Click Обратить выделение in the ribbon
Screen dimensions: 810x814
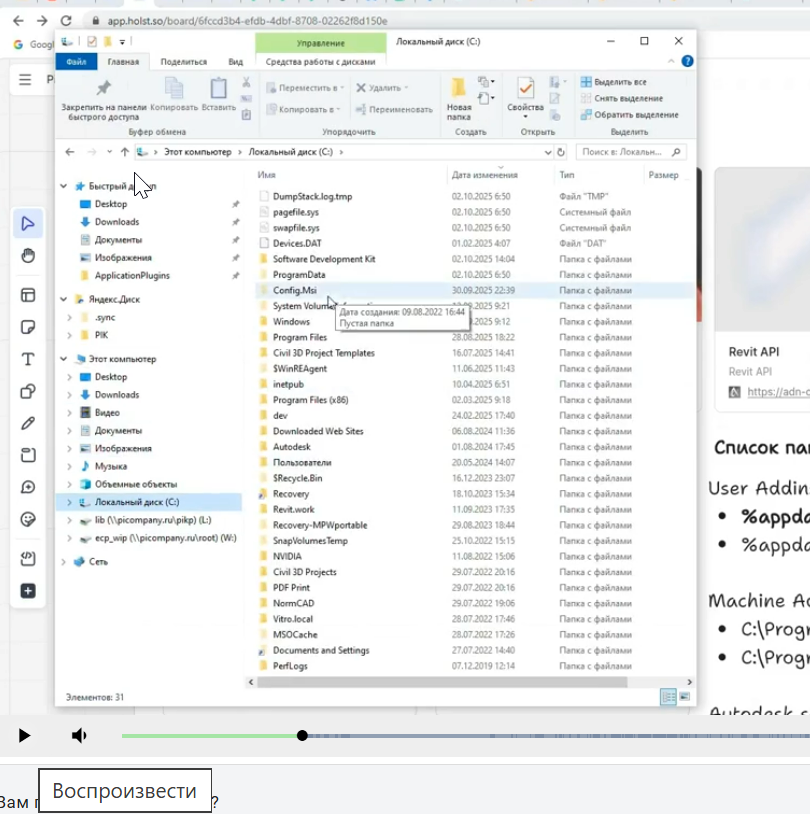[629, 115]
